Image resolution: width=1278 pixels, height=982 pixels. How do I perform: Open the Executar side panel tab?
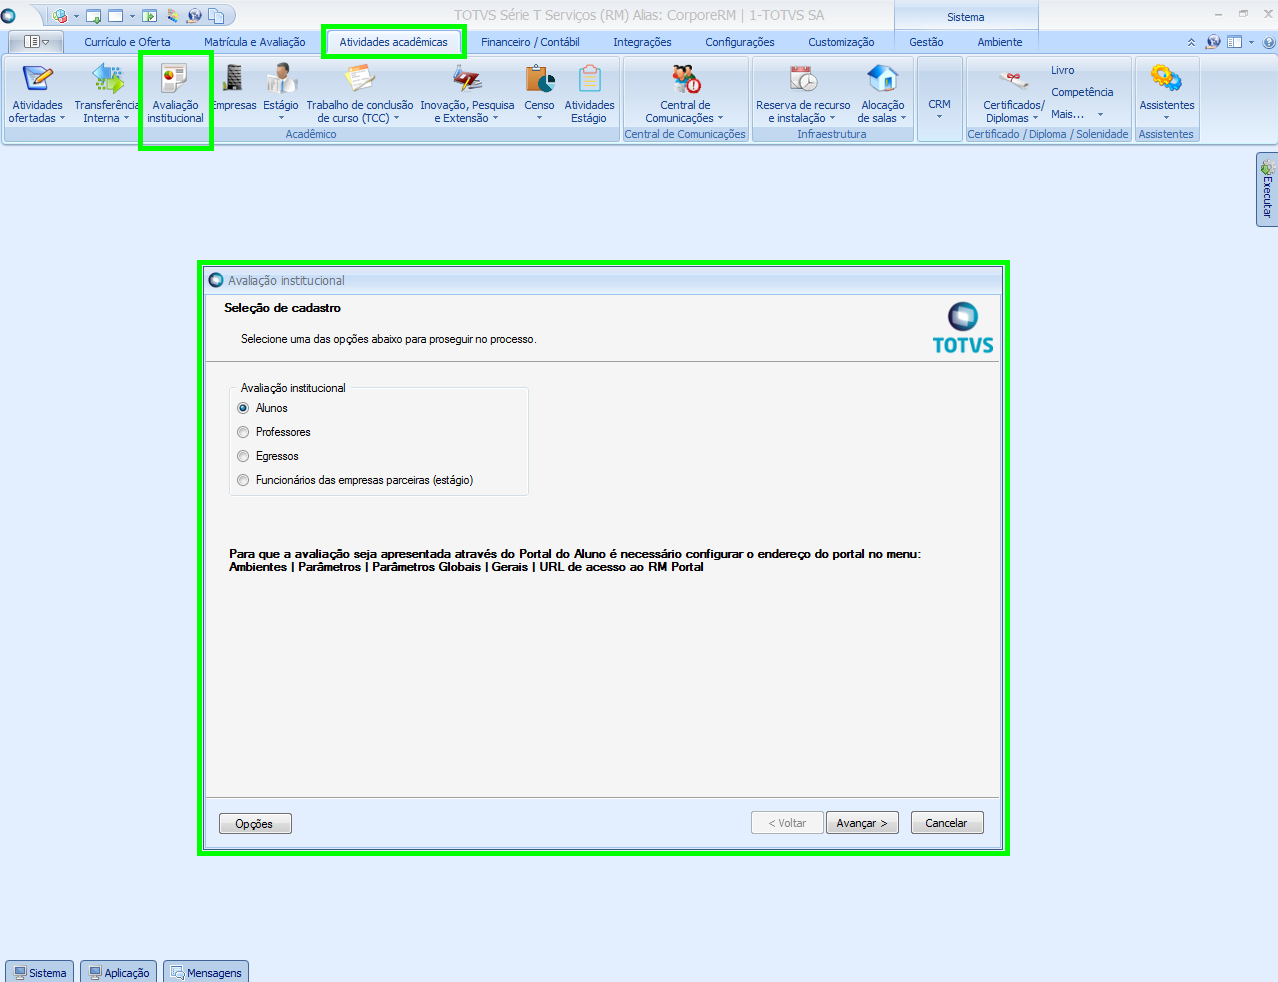1267,190
